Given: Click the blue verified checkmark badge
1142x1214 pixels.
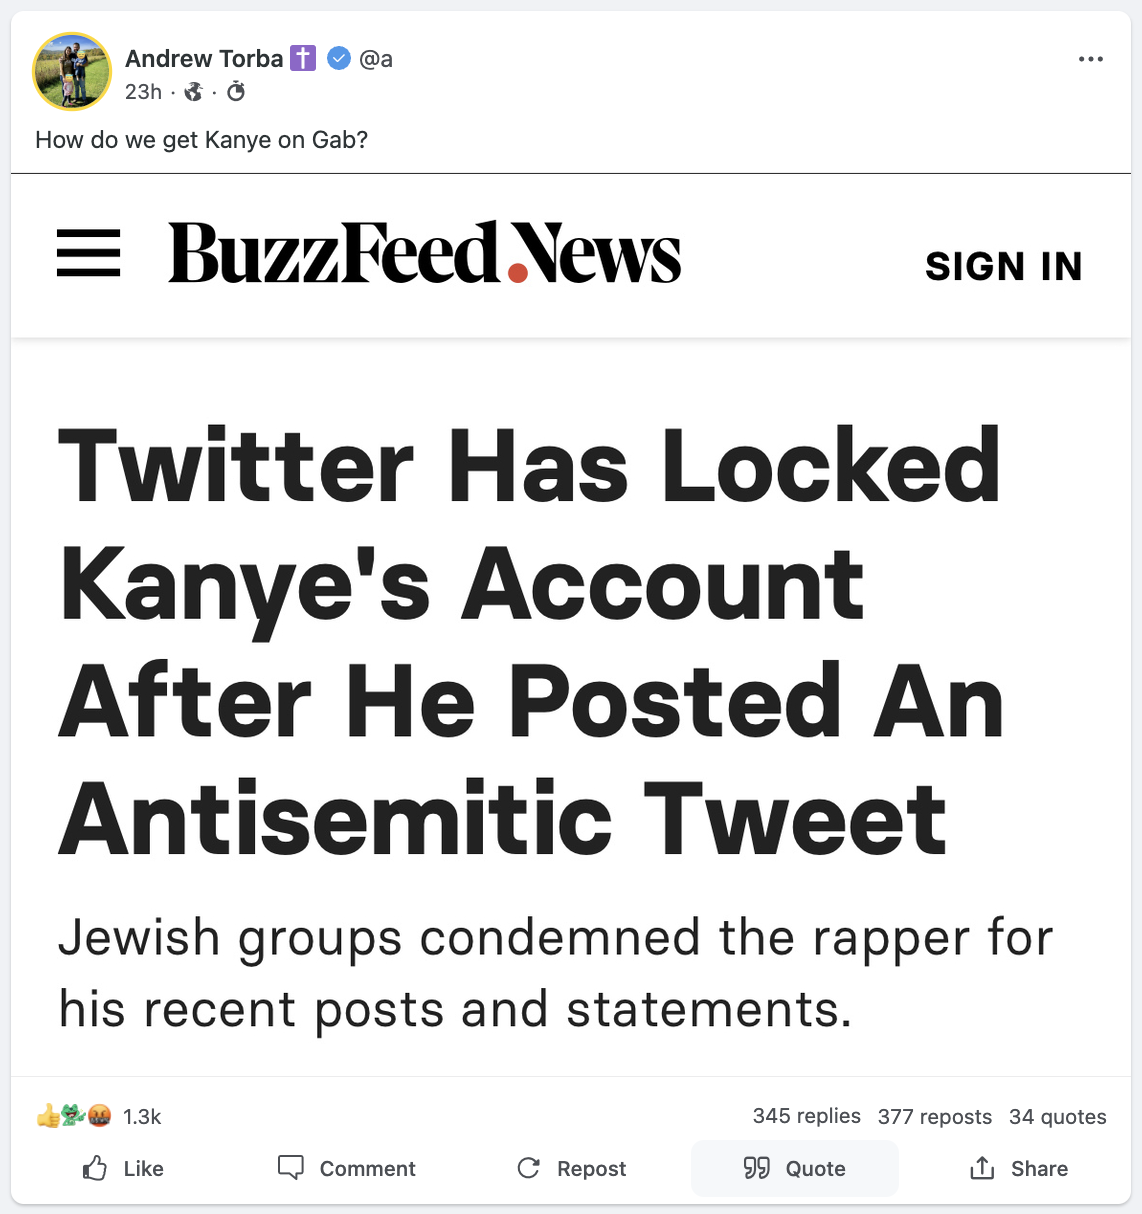Looking at the screenshot, I should pyautogui.click(x=339, y=59).
